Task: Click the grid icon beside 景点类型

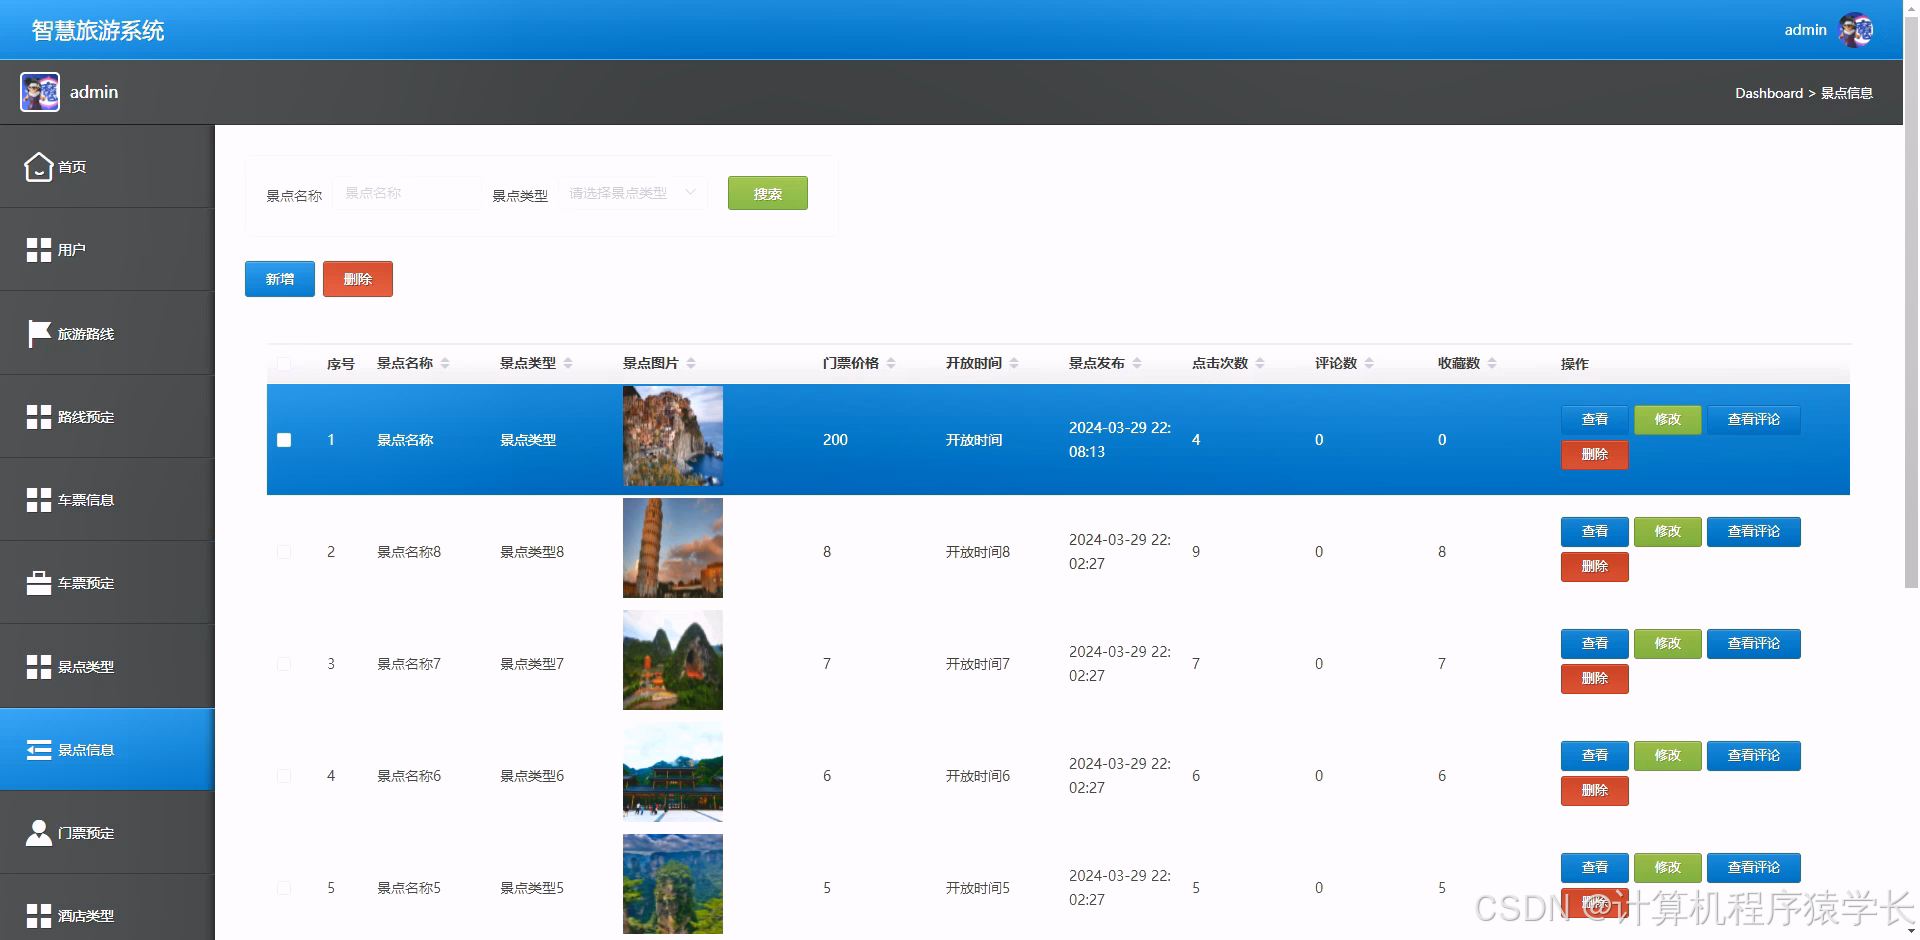Action: point(38,667)
